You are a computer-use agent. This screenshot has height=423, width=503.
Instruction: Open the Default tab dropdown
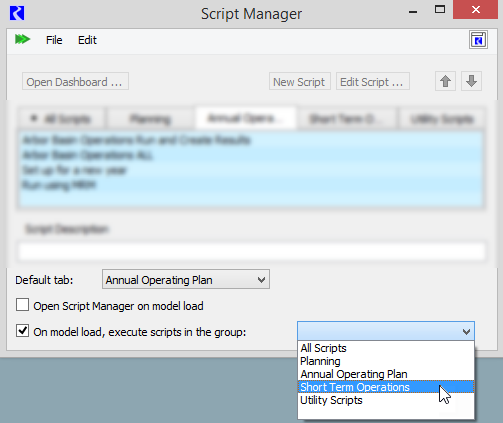click(x=186, y=279)
